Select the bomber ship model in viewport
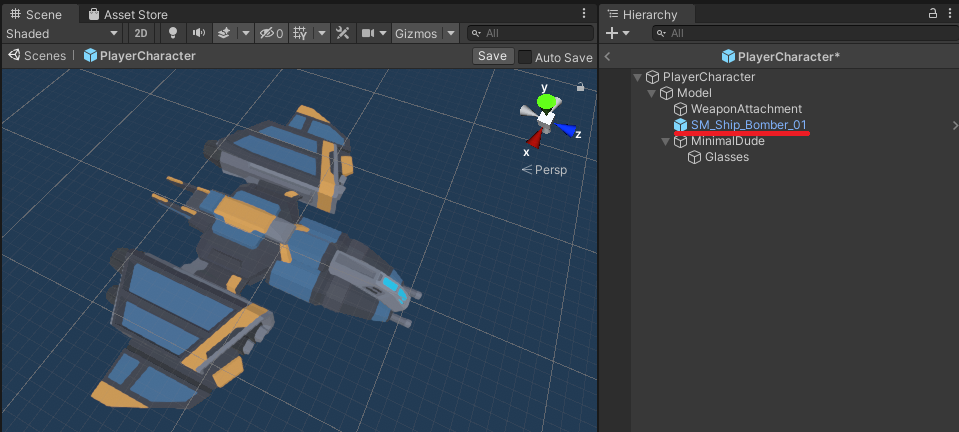The height and width of the screenshot is (432, 959). pyautogui.click(x=257, y=257)
